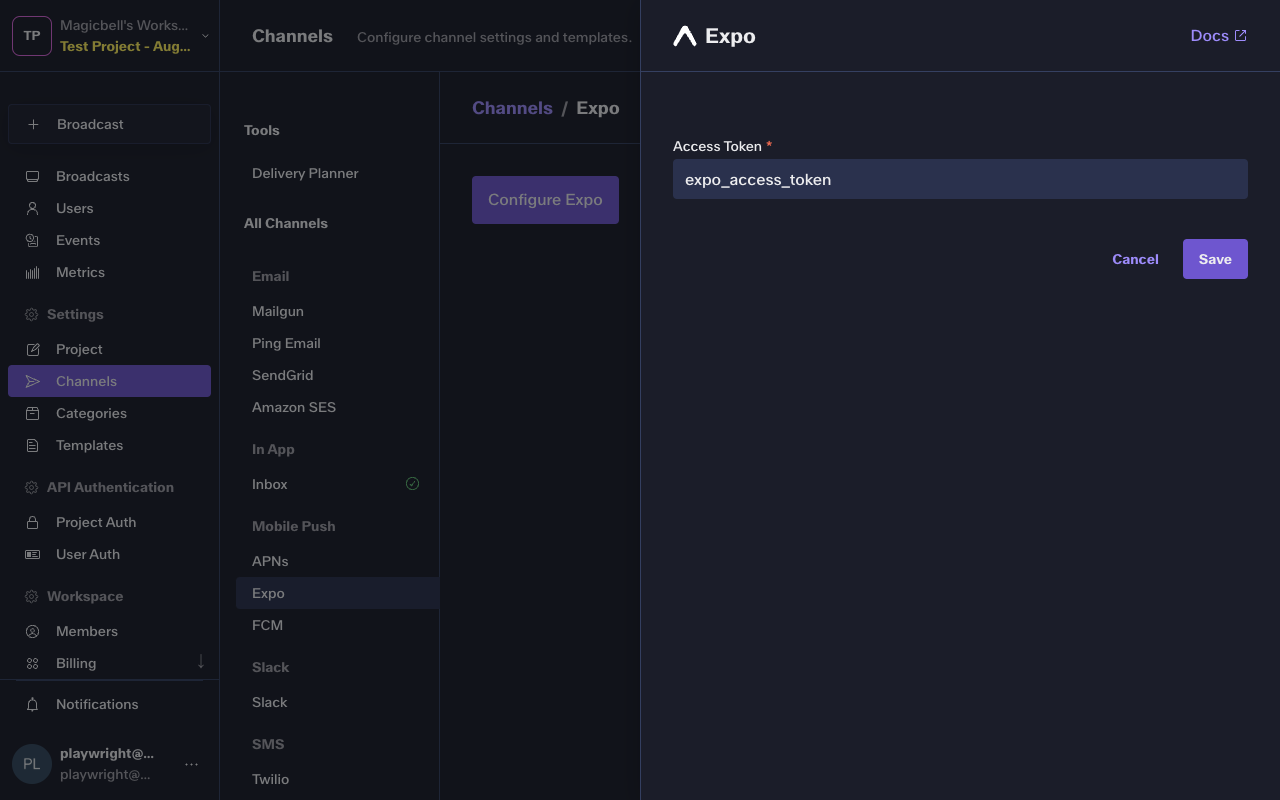This screenshot has width=1280, height=800.
Task: Click the Members icon in sidebar
Action: tap(32, 631)
